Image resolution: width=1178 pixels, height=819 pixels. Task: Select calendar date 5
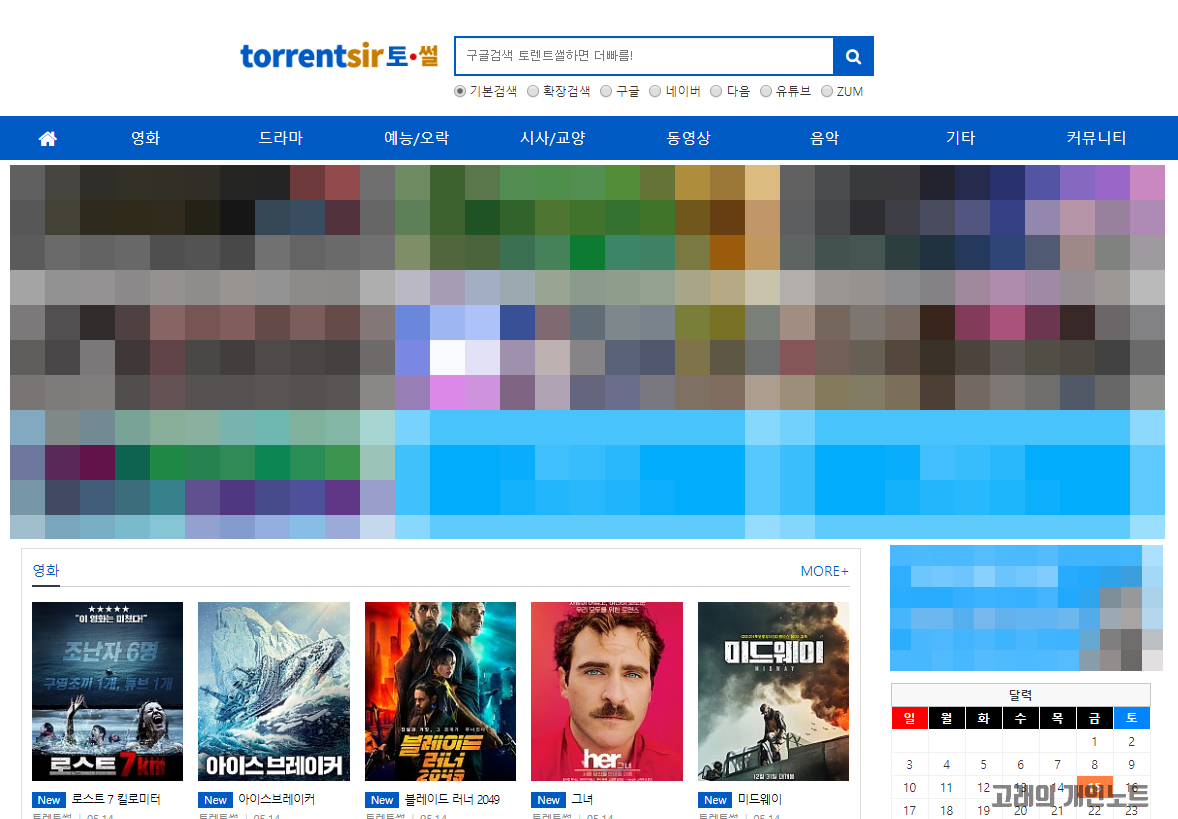[983, 765]
